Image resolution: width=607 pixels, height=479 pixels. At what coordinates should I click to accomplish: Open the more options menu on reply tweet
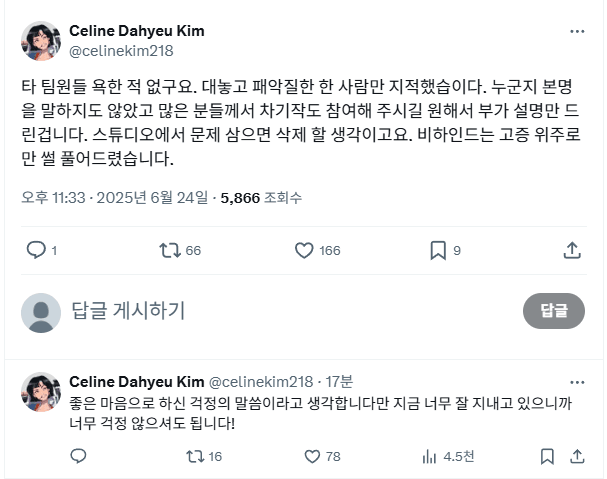(576, 381)
